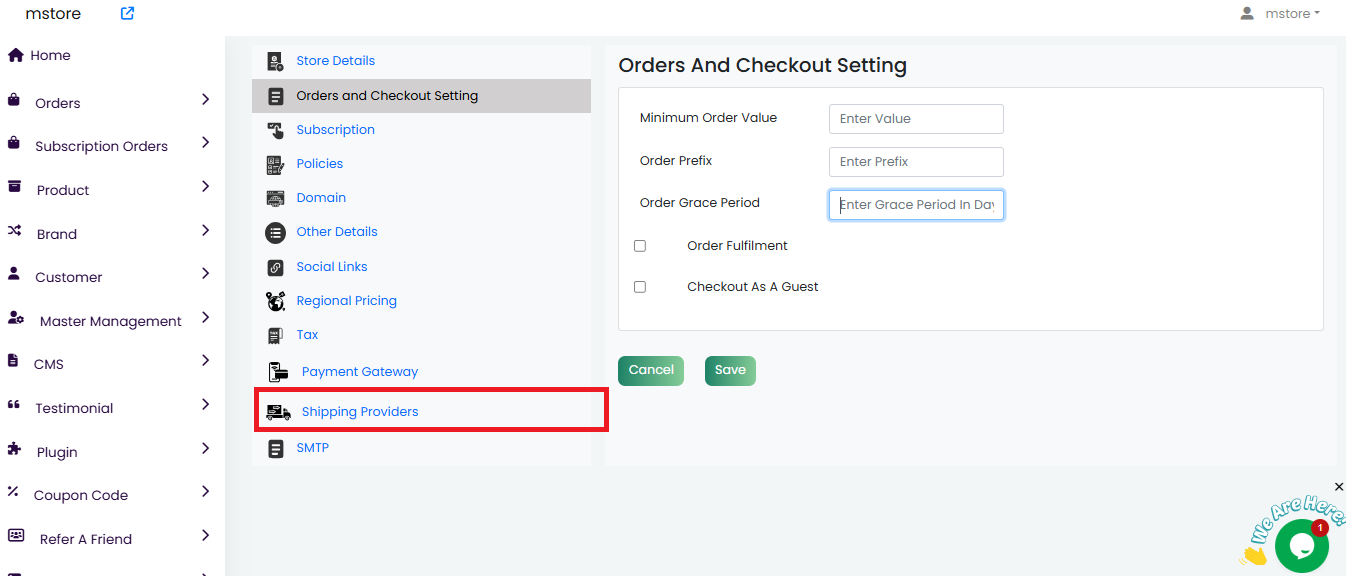This screenshot has width=1346, height=576.
Task: Expand the Master Management chevron
Action: pos(205,318)
